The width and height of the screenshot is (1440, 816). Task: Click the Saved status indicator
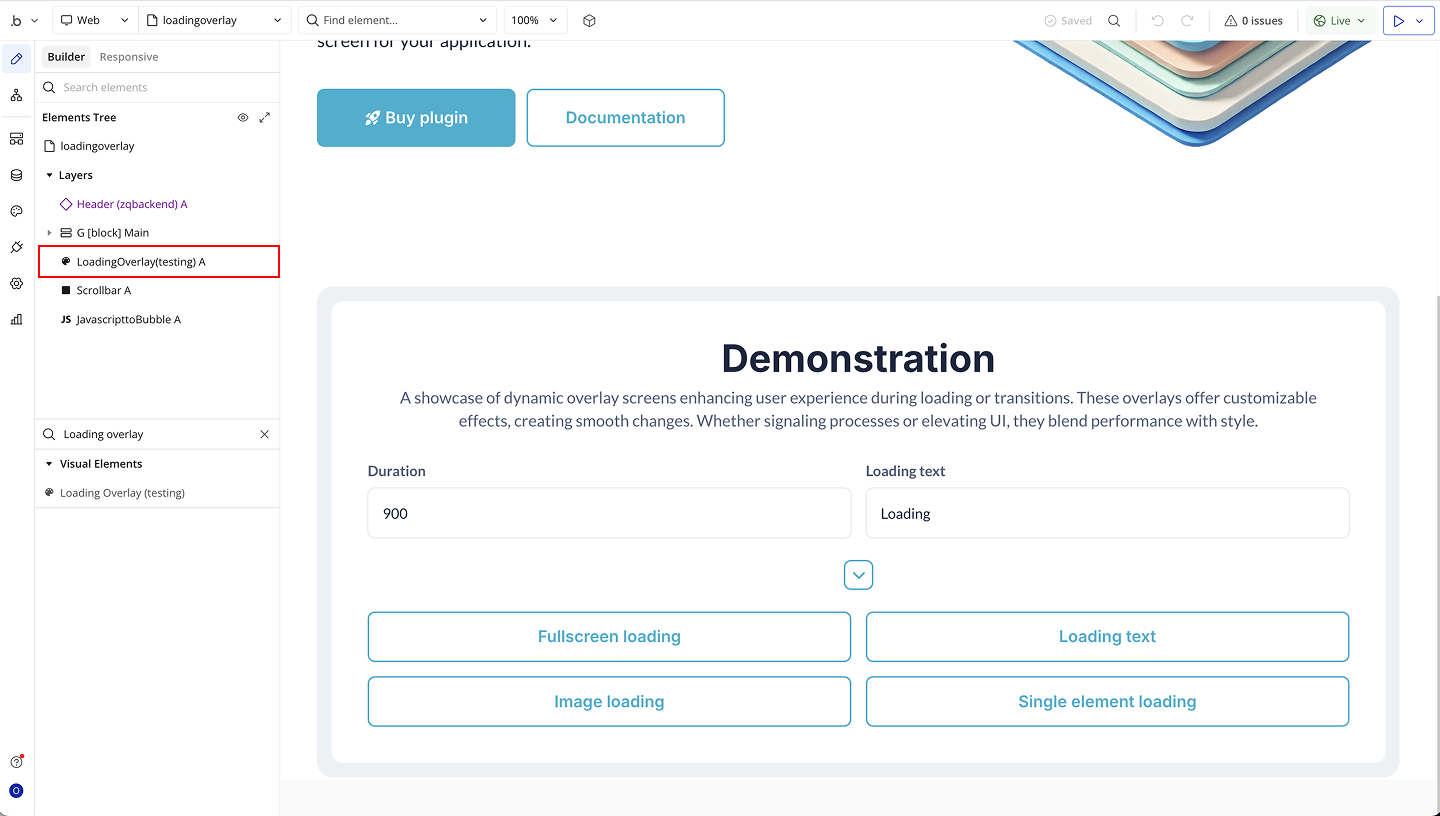click(1068, 20)
